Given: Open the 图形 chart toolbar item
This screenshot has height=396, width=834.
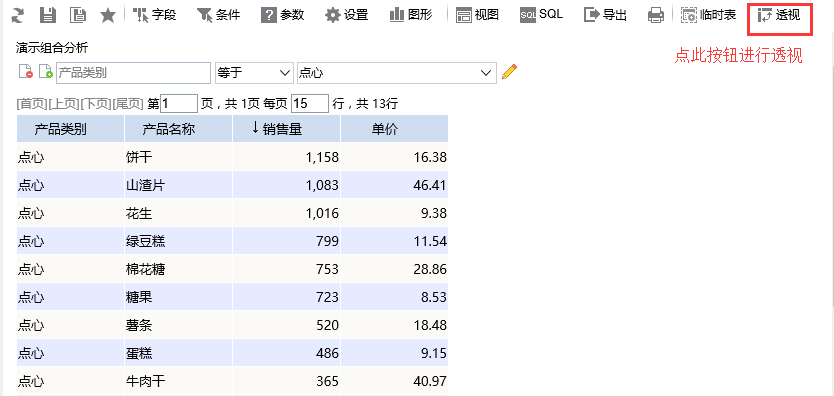Looking at the screenshot, I should pyautogui.click(x=411, y=15).
